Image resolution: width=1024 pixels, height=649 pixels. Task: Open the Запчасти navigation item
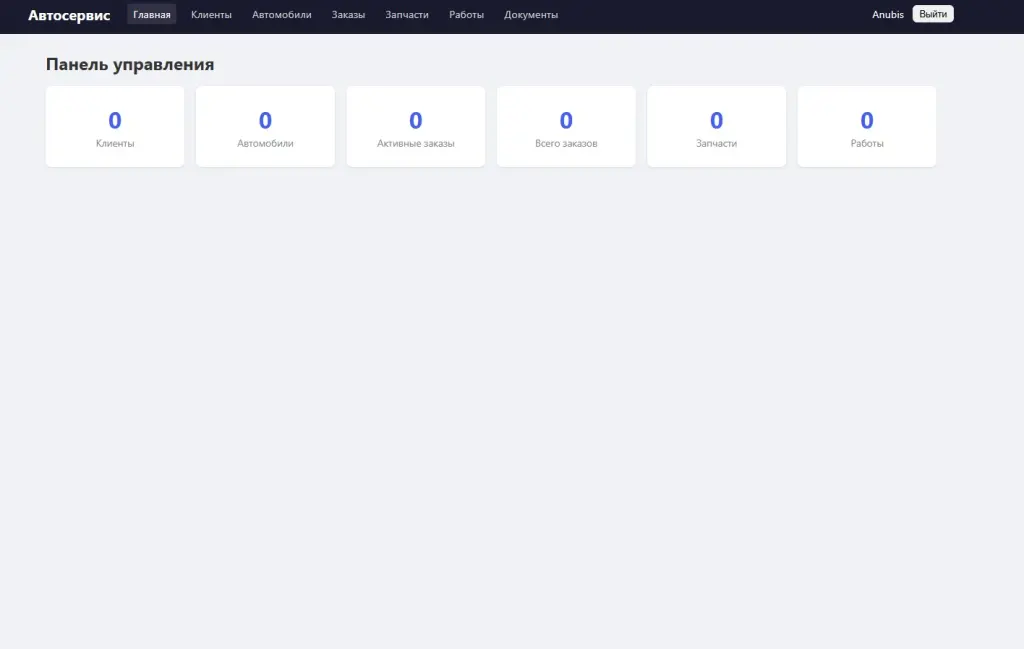[x=407, y=14]
